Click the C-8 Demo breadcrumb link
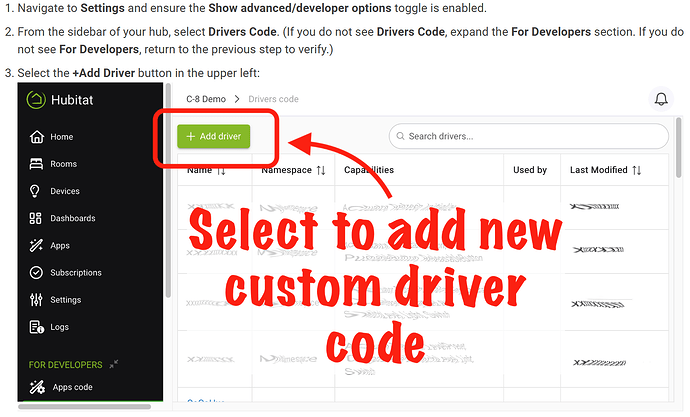 (x=206, y=99)
